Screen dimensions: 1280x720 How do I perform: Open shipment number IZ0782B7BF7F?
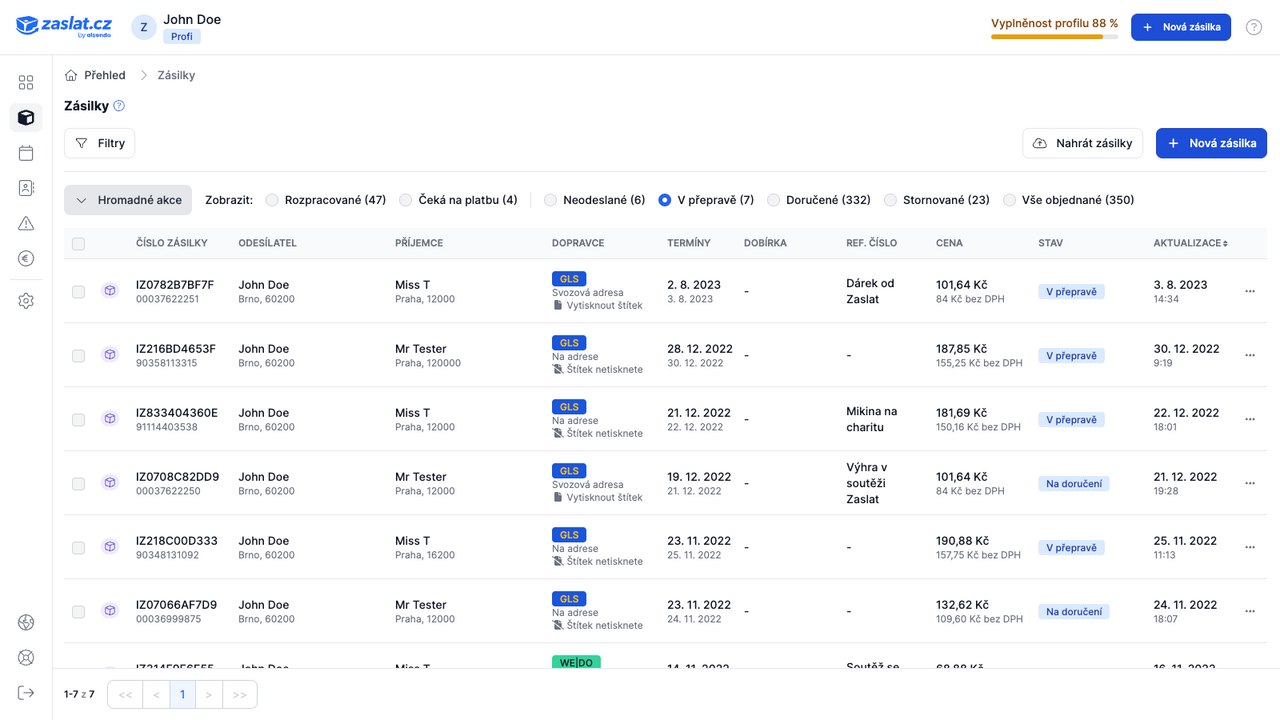tap(175, 285)
